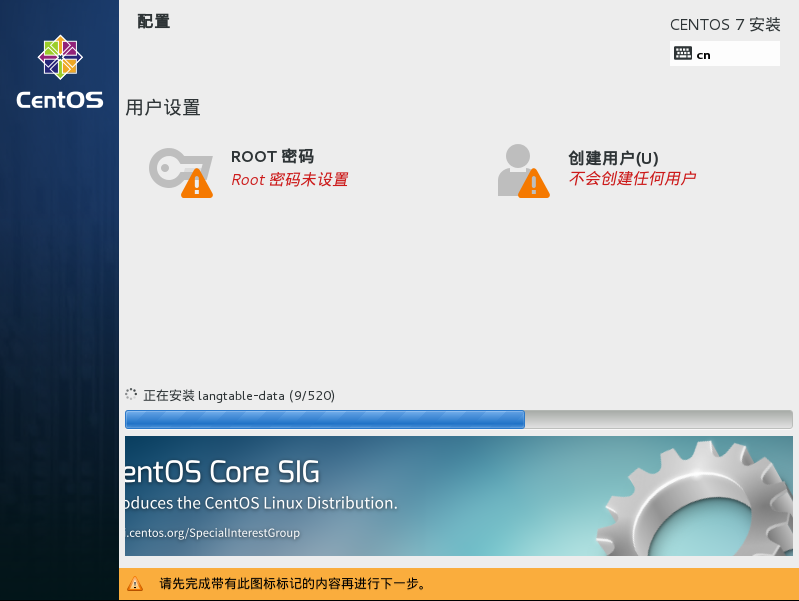Click the keyboard layout icon beside cn

[683, 54]
